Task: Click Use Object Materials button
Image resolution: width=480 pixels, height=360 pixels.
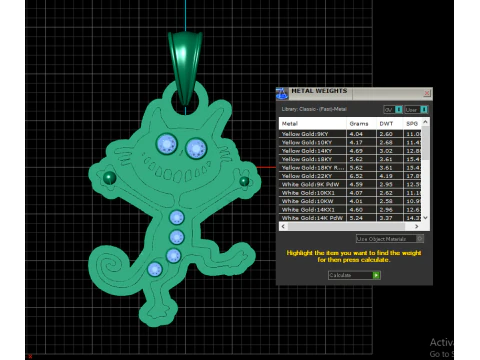Action: click(390, 239)
